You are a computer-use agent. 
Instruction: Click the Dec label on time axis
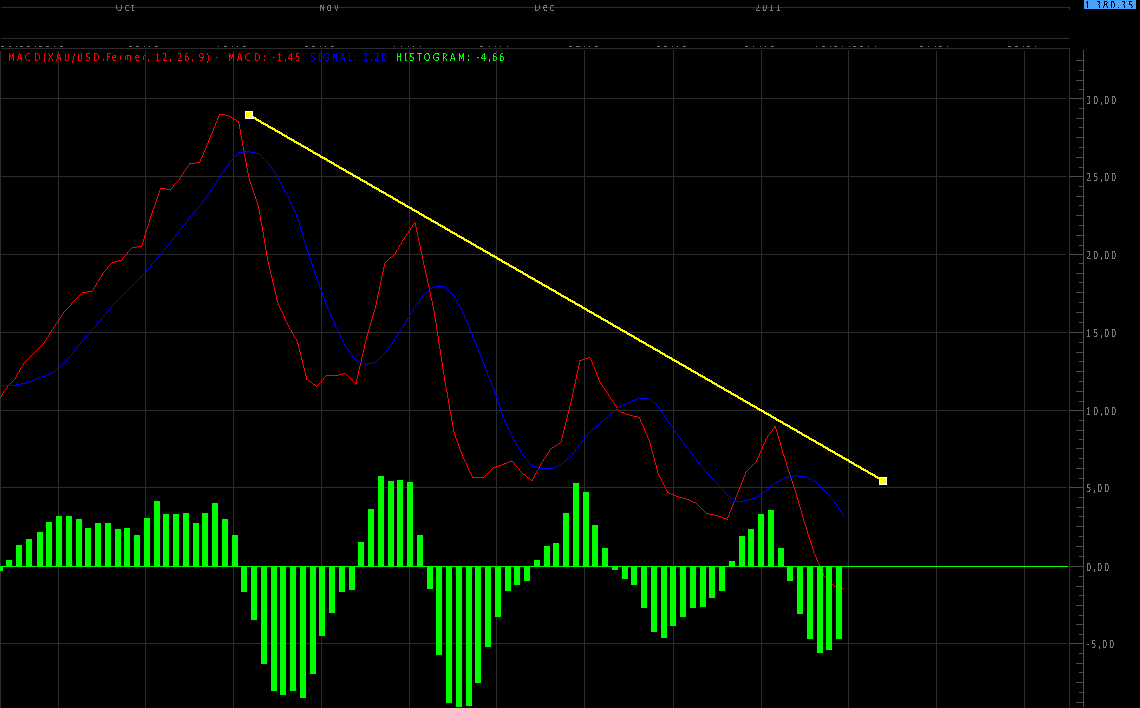point(544,7)
